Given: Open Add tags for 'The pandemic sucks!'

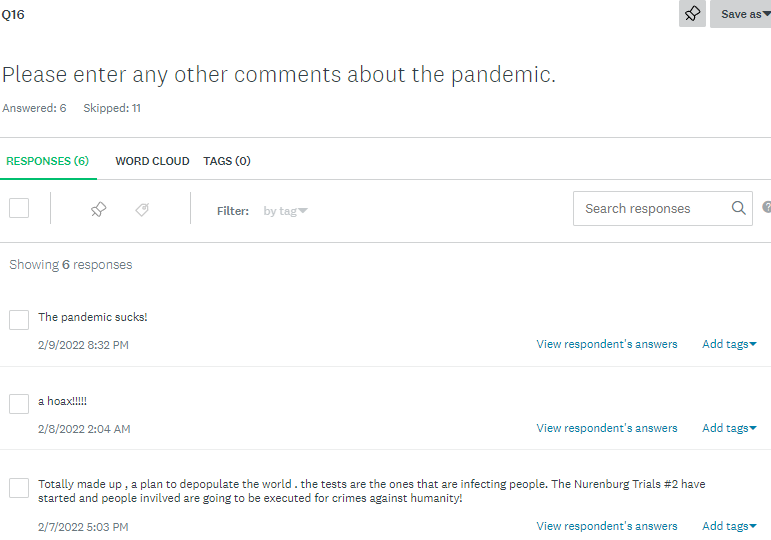Looking at the screenshot, I should tap(729, 344).
